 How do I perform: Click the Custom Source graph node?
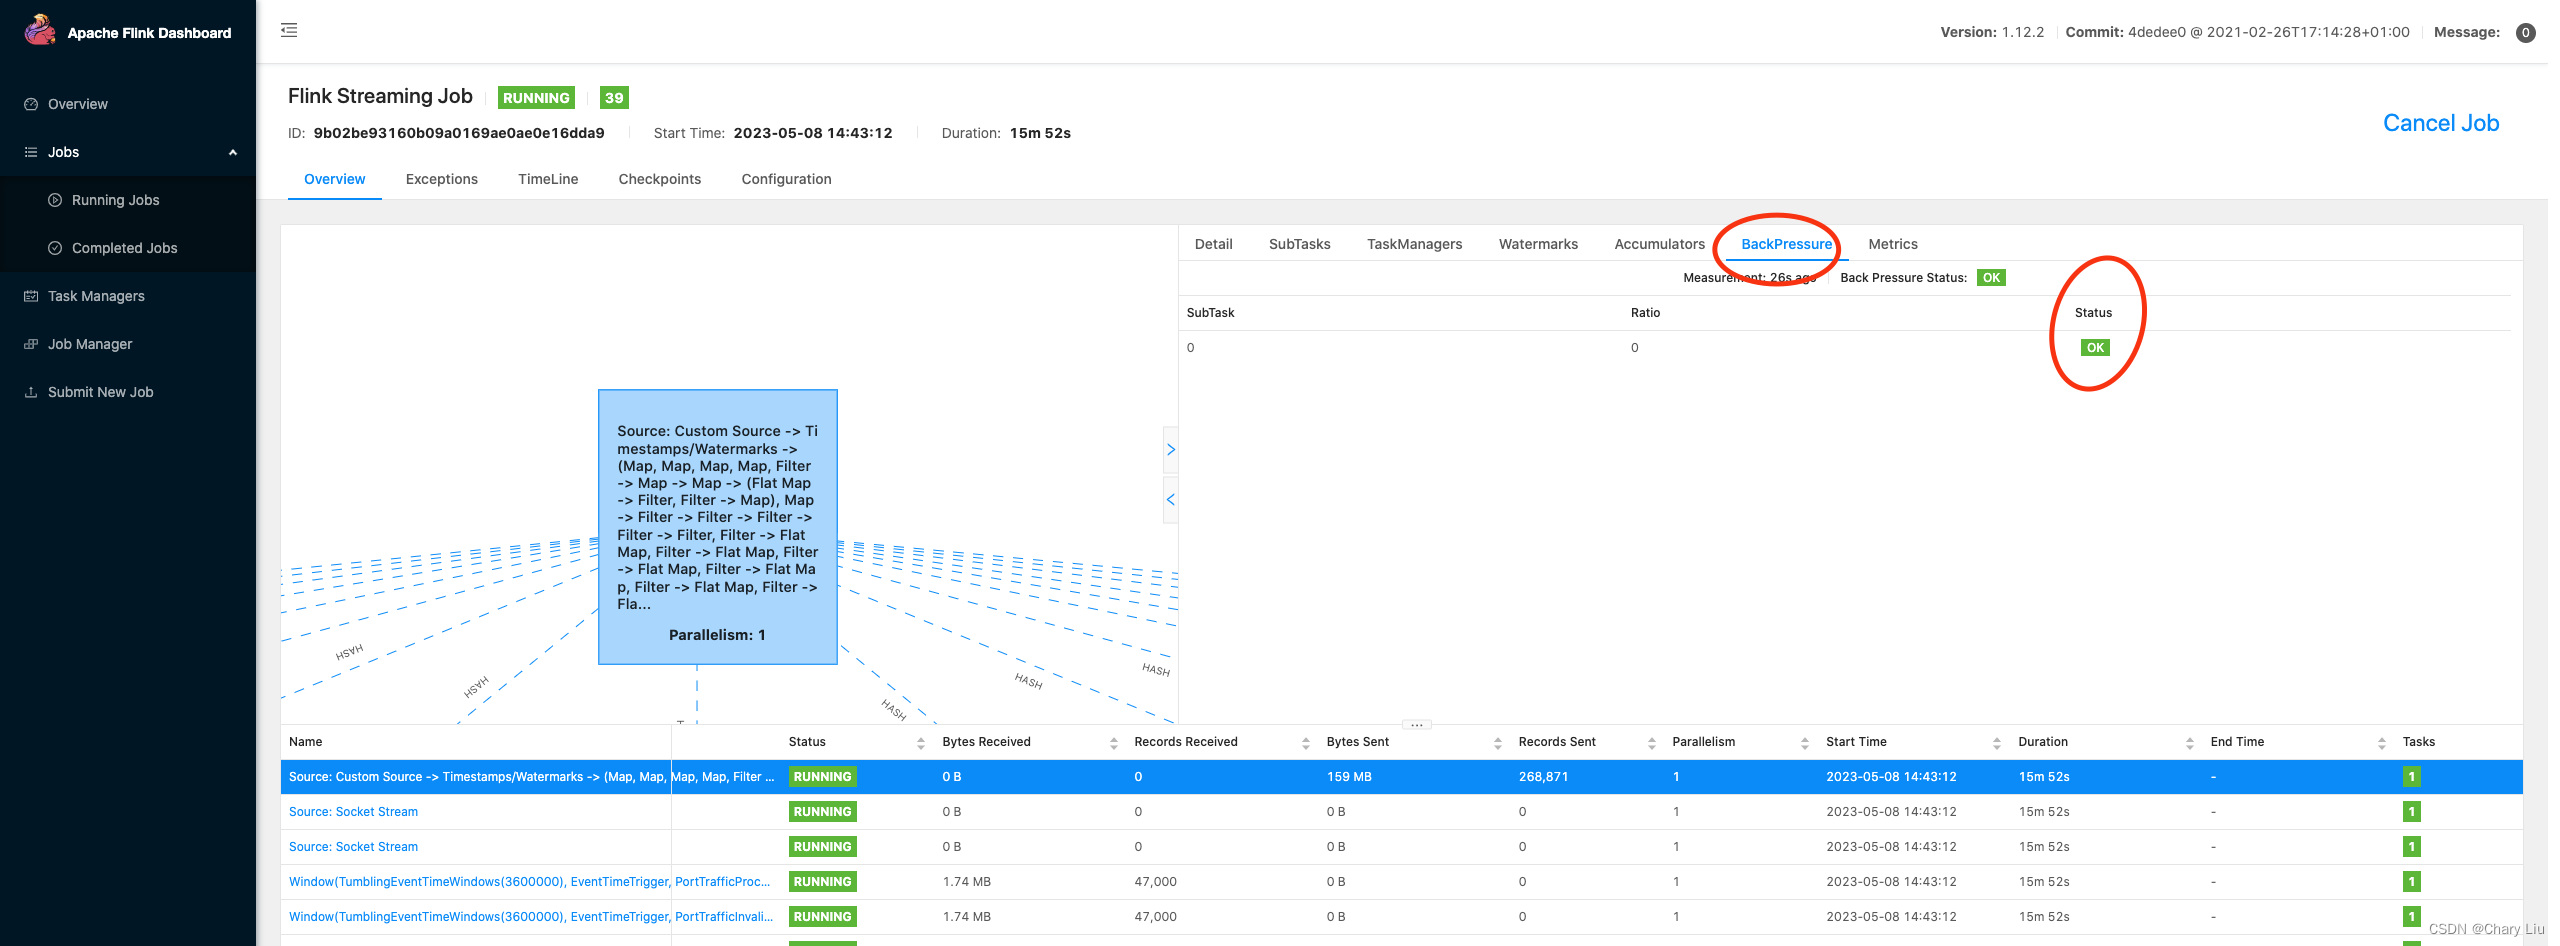coord(717,527)
